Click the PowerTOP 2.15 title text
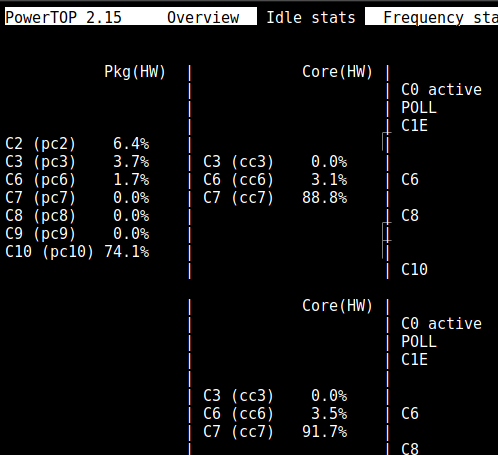The image size is (498, 455). coord(63,17)
